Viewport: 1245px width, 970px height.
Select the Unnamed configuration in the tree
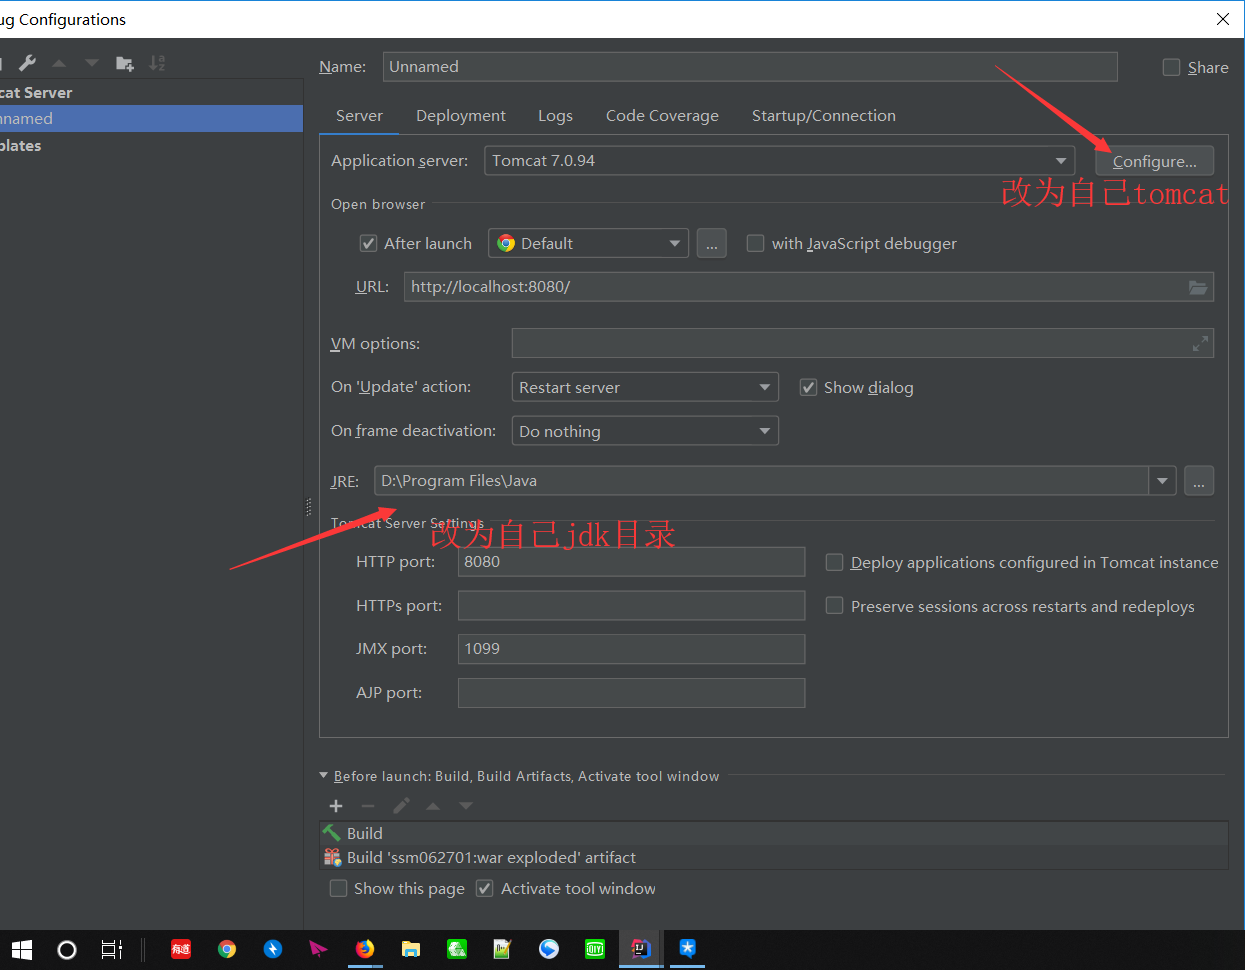tap(151, 118)
